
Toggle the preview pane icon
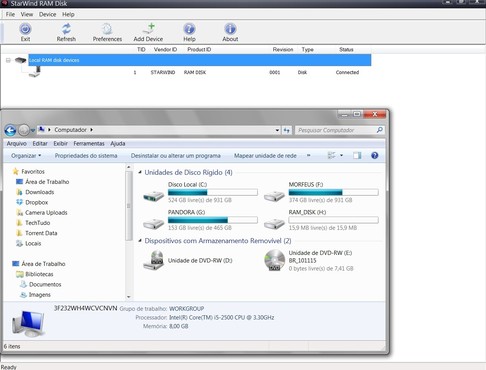point(357,155)
